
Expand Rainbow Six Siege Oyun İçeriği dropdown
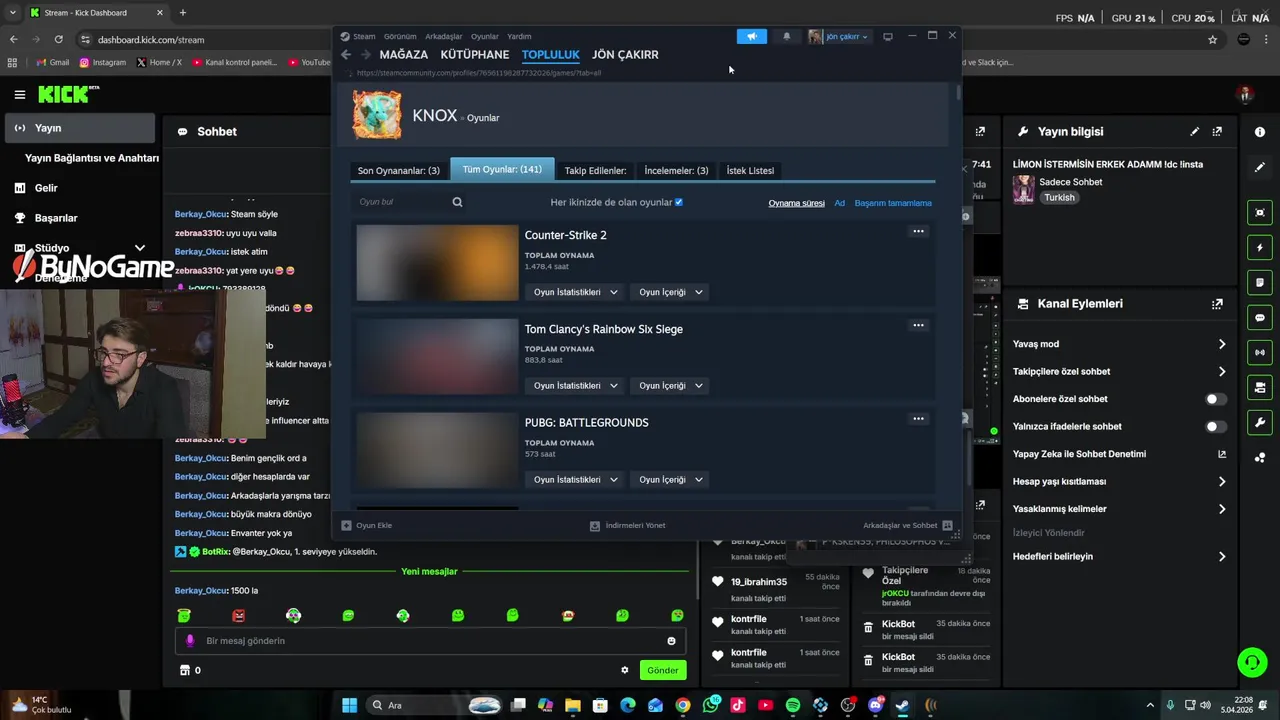pyautogui.click(x=670, y=386)
